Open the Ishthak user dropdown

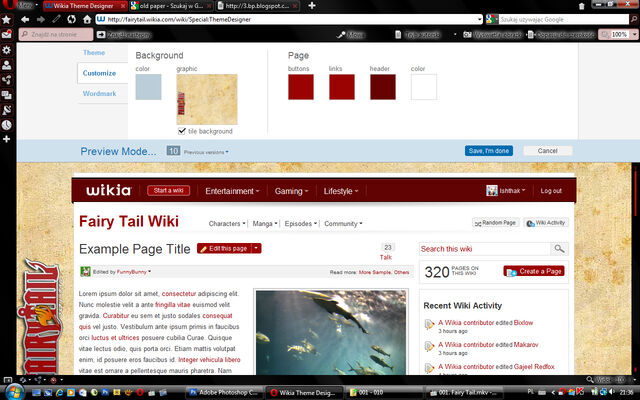pos(506,191)
